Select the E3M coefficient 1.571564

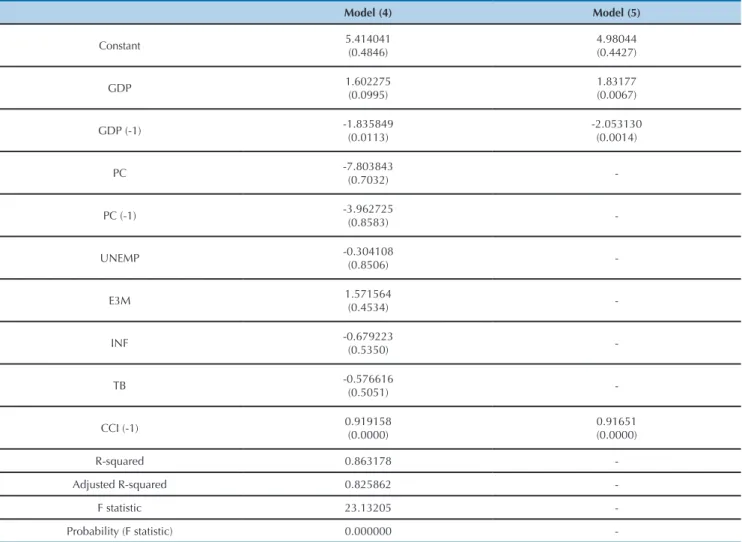click(368, 294)
